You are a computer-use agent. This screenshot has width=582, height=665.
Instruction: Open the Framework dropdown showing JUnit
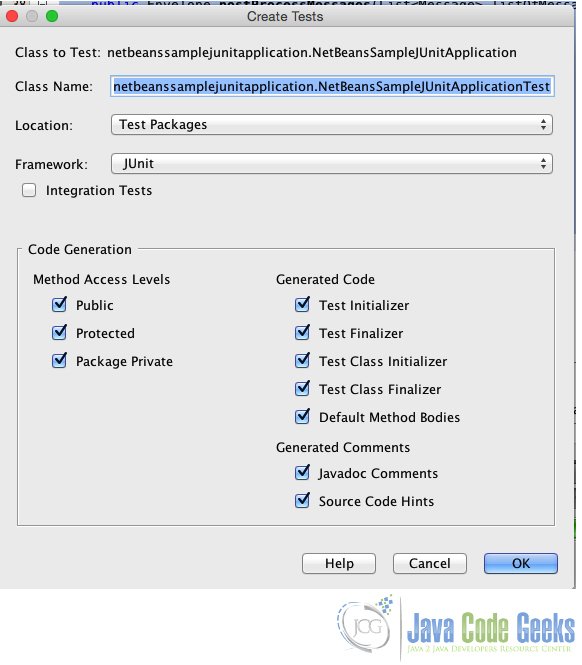[332, 164]
